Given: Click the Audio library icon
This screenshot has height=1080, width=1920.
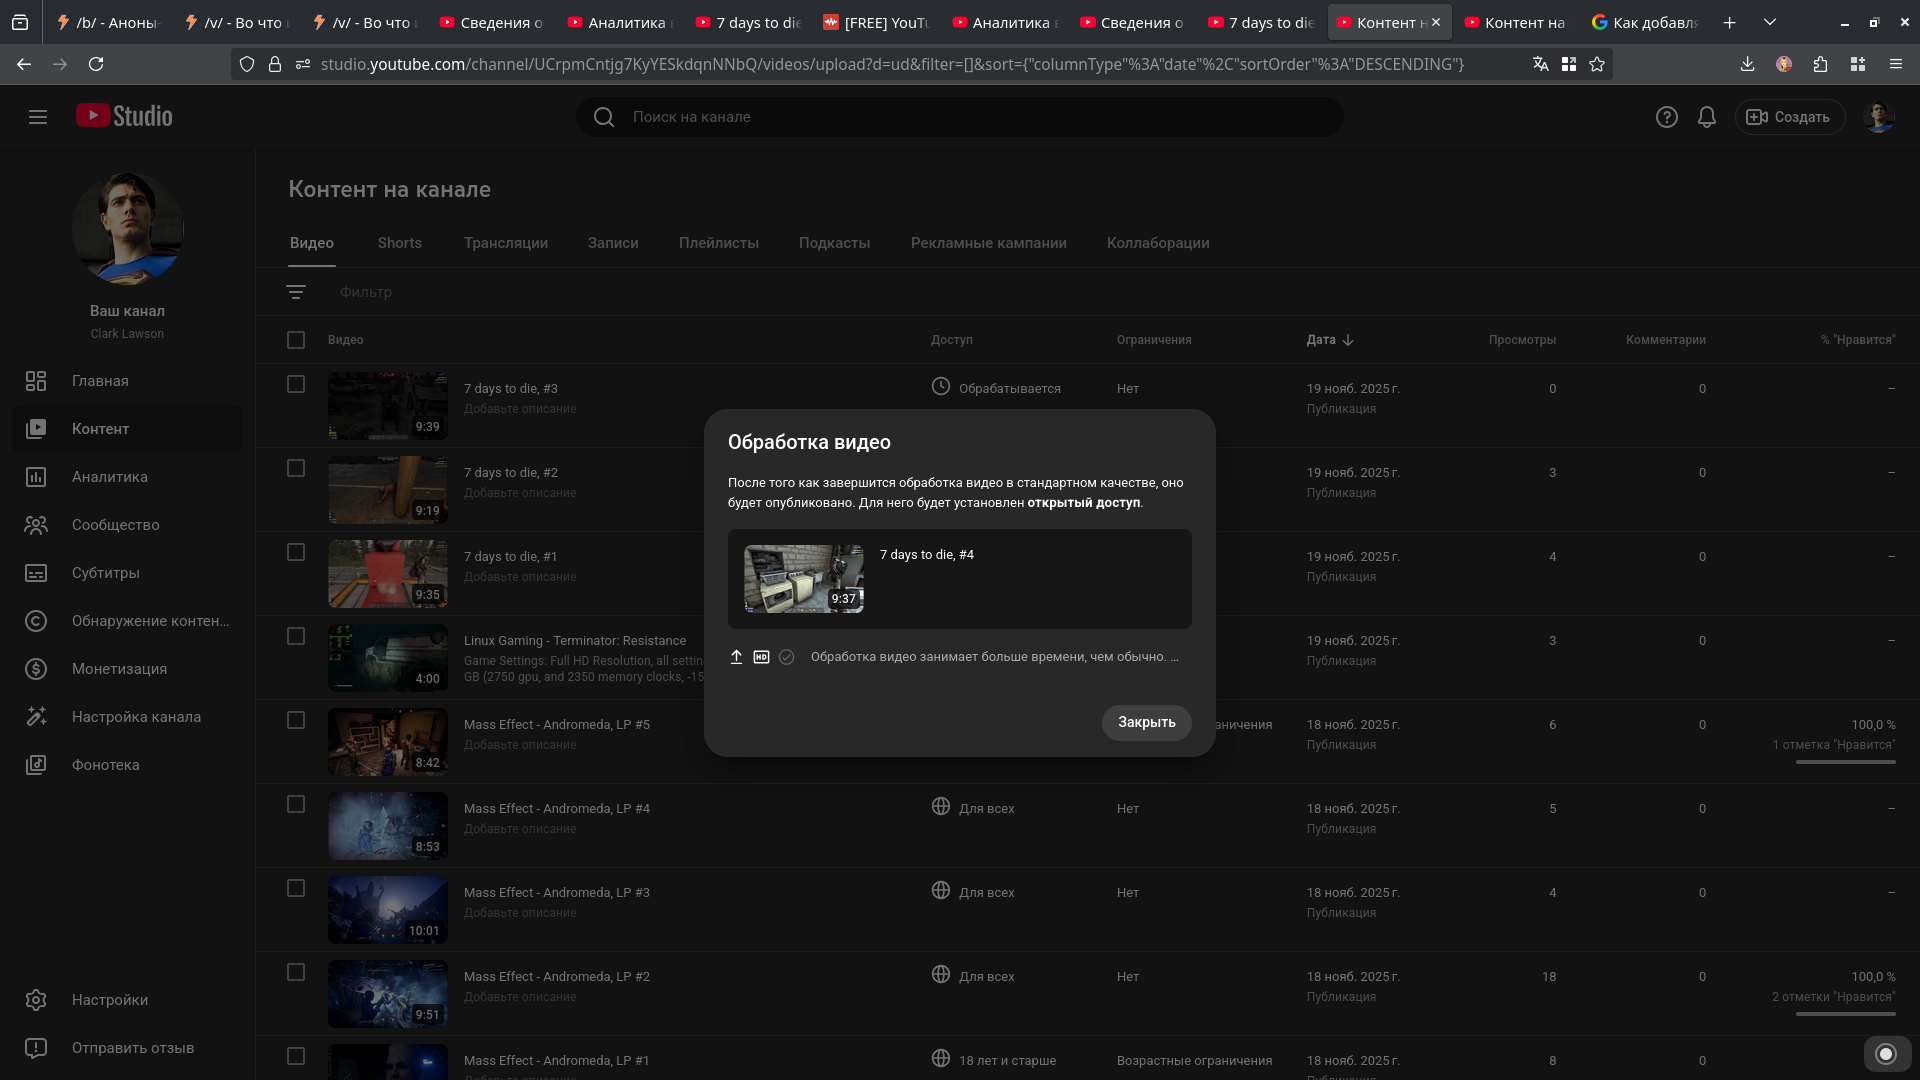Looking at the screenshot, I should pos(36,765).
